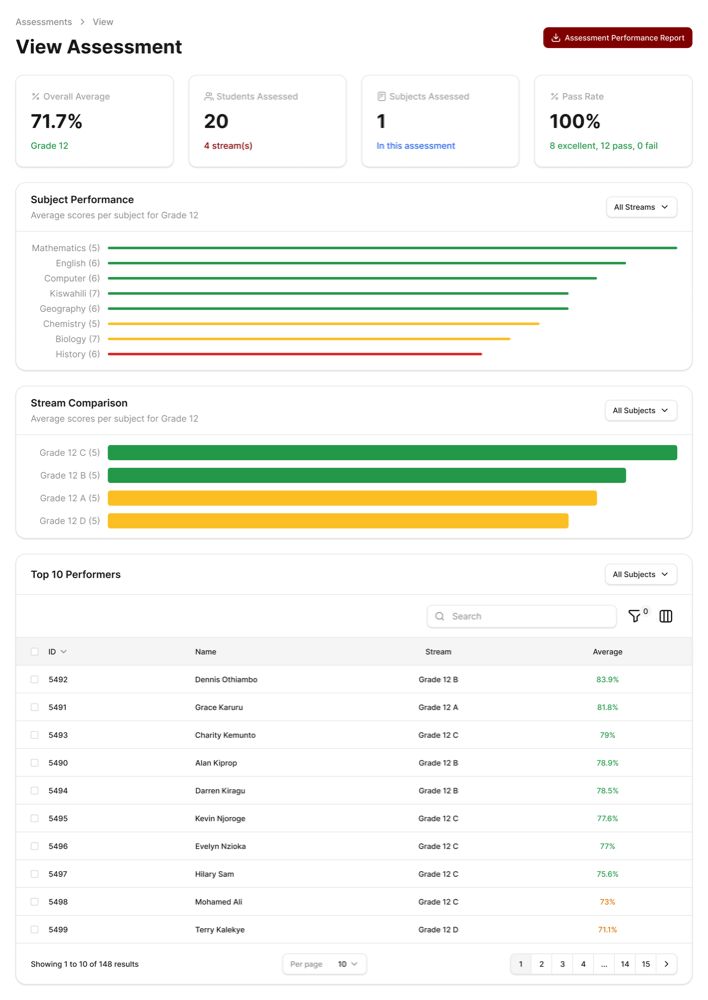Click the 83.9% average value
The height and width of the screenshot is (1000, 708).
[x=607, y=679]
